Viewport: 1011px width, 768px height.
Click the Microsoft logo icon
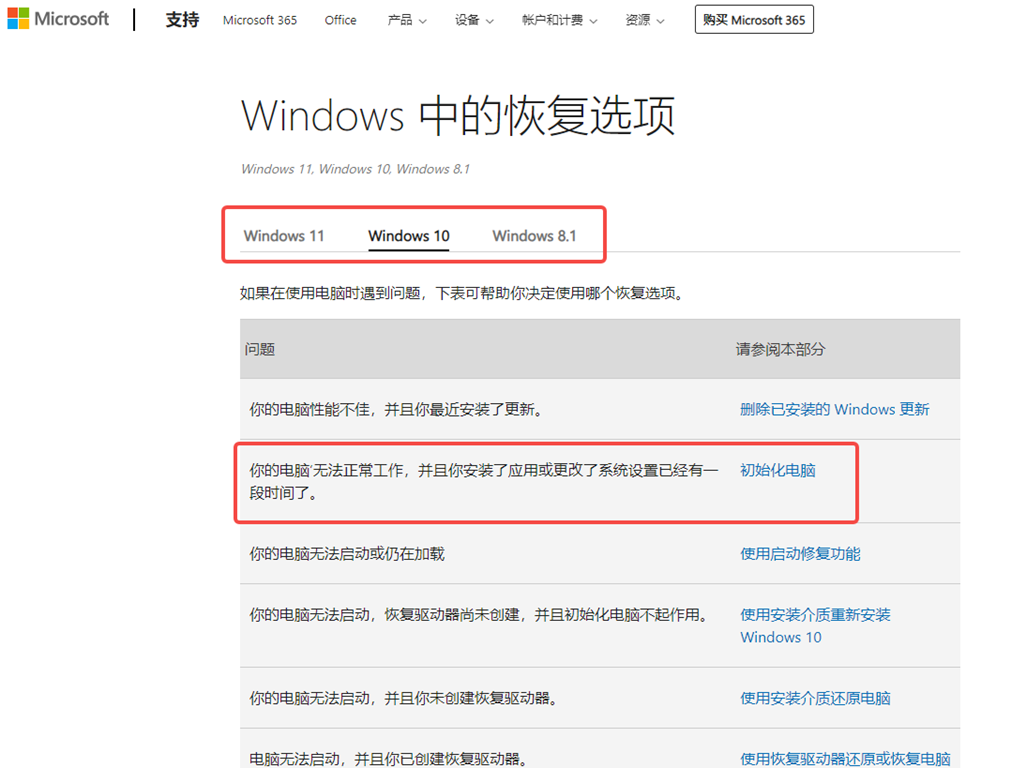[18, 19]
